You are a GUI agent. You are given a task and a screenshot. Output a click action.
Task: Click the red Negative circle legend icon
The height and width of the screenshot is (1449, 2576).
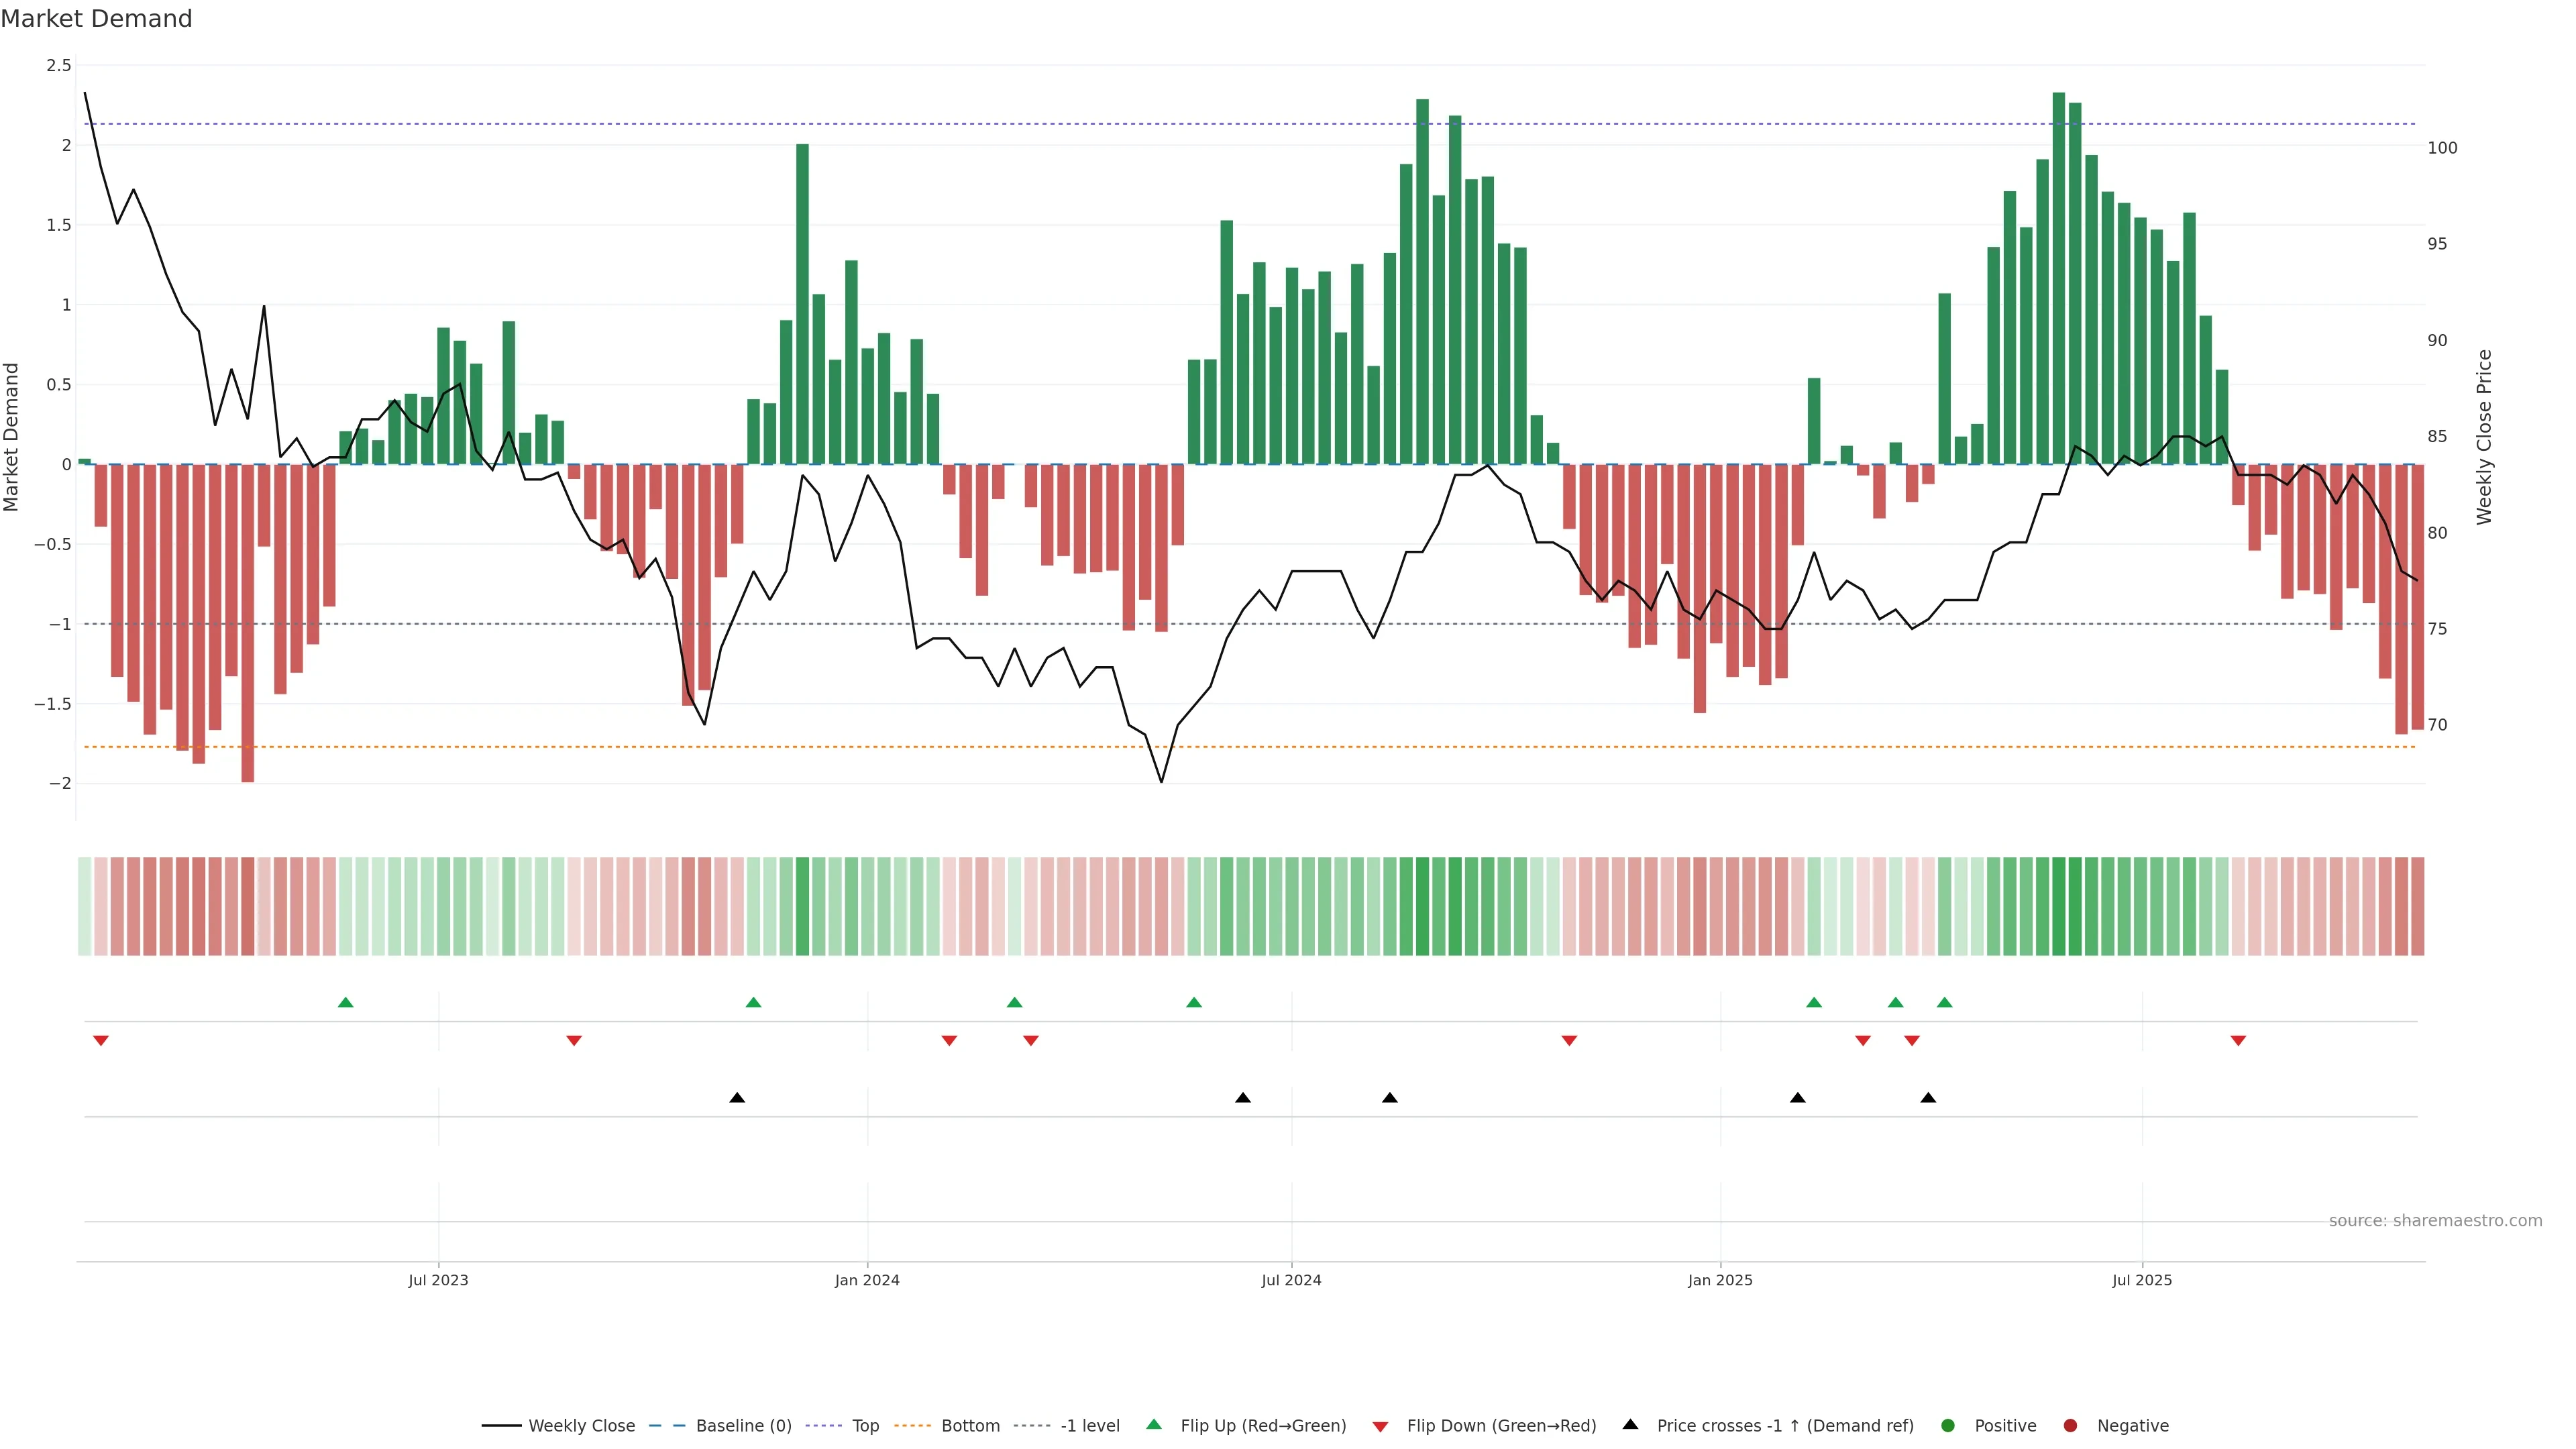click(2070, 1426)
